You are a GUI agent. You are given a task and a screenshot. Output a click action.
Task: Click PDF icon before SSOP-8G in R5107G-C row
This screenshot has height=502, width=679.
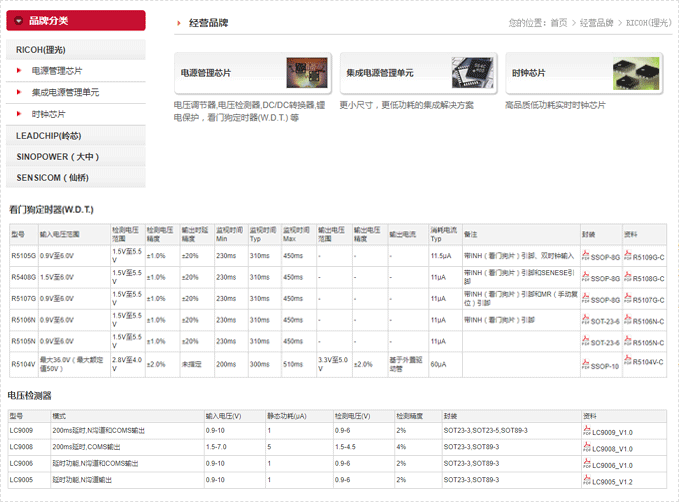pos(586,298)
